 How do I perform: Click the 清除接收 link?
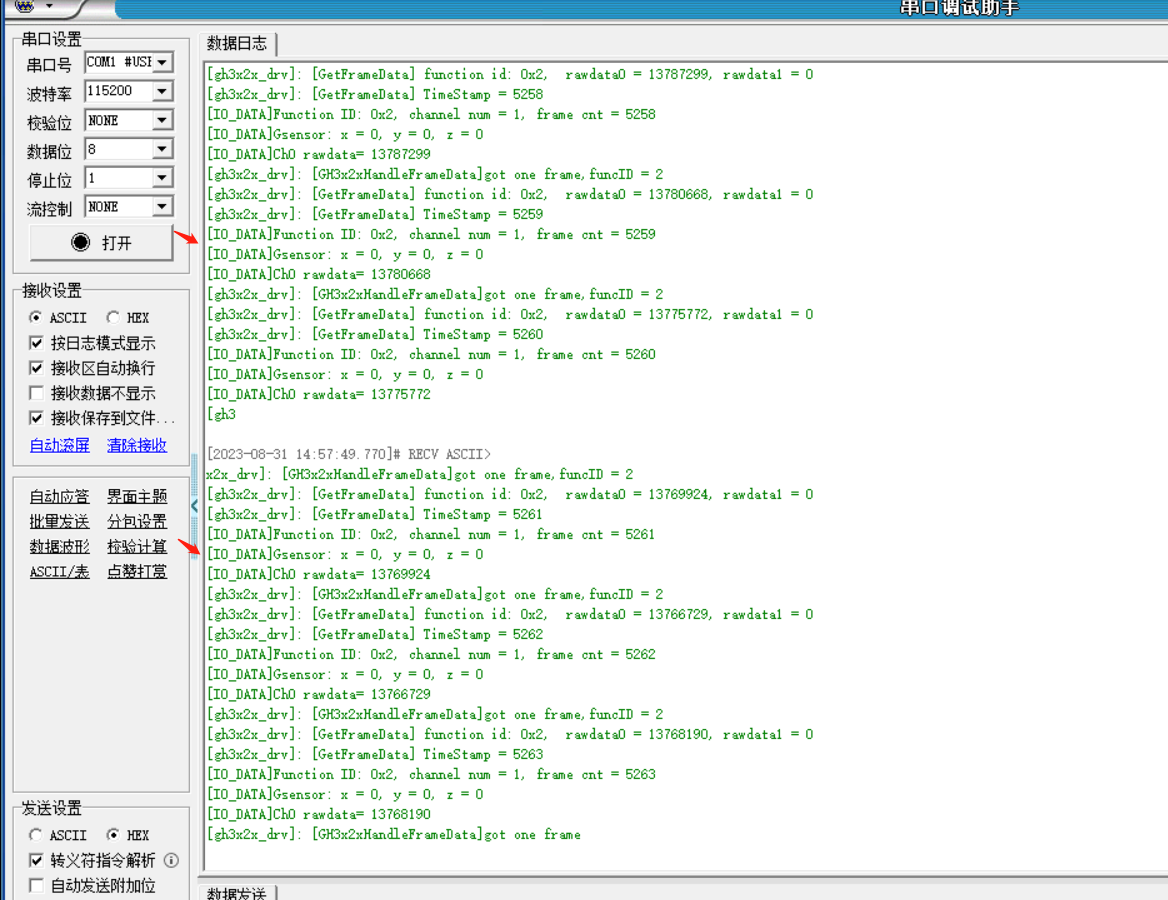point(137,445)
